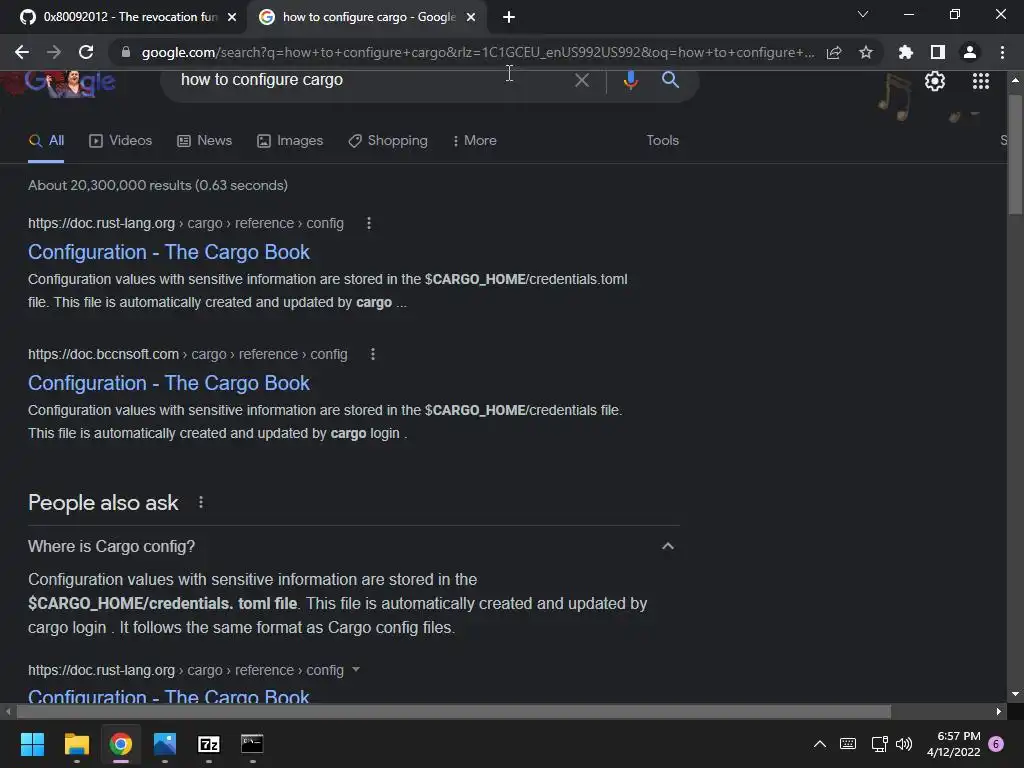The width and height of the screenshot is (1024, 768).
Task: Start a voice search with the microphone
Action: tap(630, 80)
